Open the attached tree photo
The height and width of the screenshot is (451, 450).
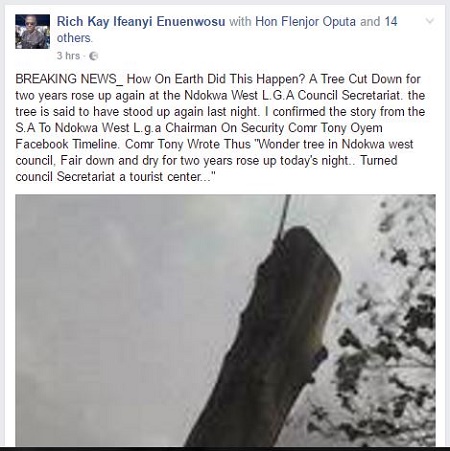(225, 320)
